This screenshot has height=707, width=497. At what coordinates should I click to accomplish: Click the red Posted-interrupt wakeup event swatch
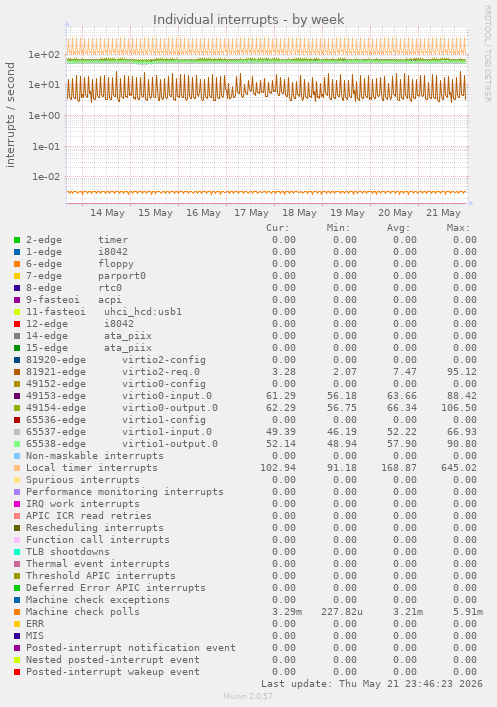(x=17, y=672)
